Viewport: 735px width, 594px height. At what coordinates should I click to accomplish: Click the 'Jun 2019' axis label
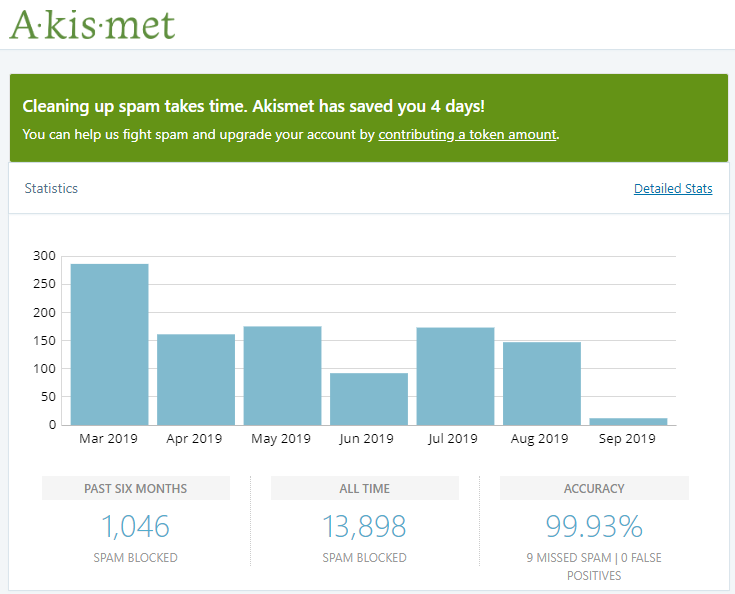(x=367, y=439)
